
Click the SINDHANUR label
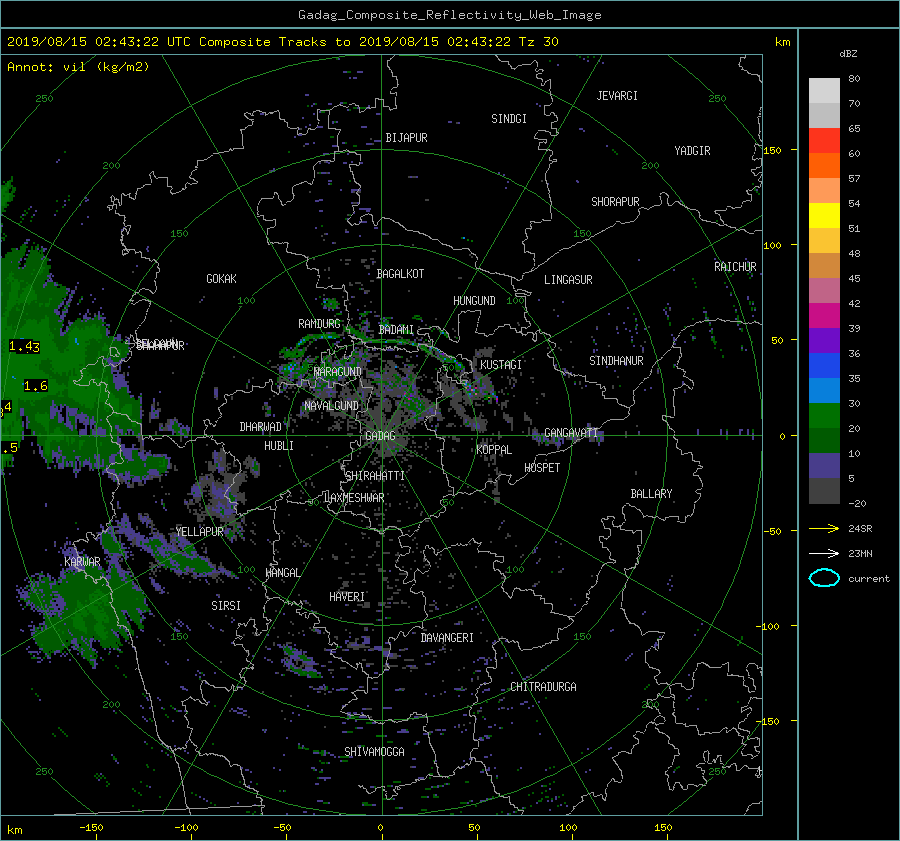click(616, 361)
